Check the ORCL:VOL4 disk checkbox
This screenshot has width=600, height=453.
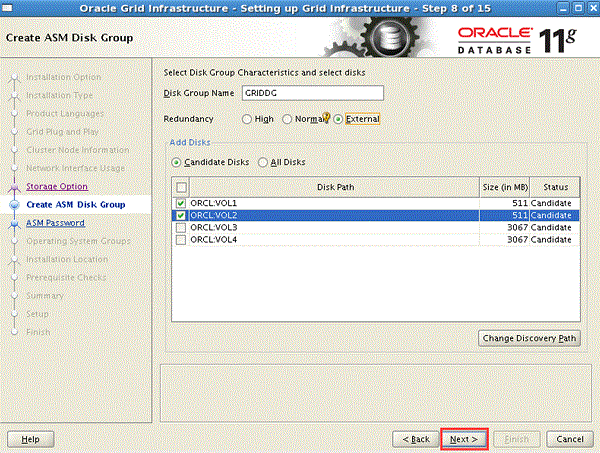(x=181, y=240)
